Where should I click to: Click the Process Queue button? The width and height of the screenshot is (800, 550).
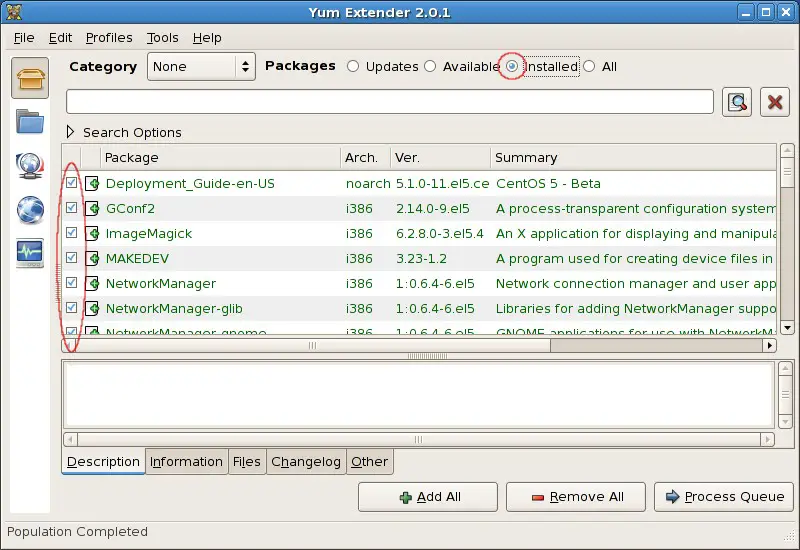pyautogui.click(x=723, y=496)
